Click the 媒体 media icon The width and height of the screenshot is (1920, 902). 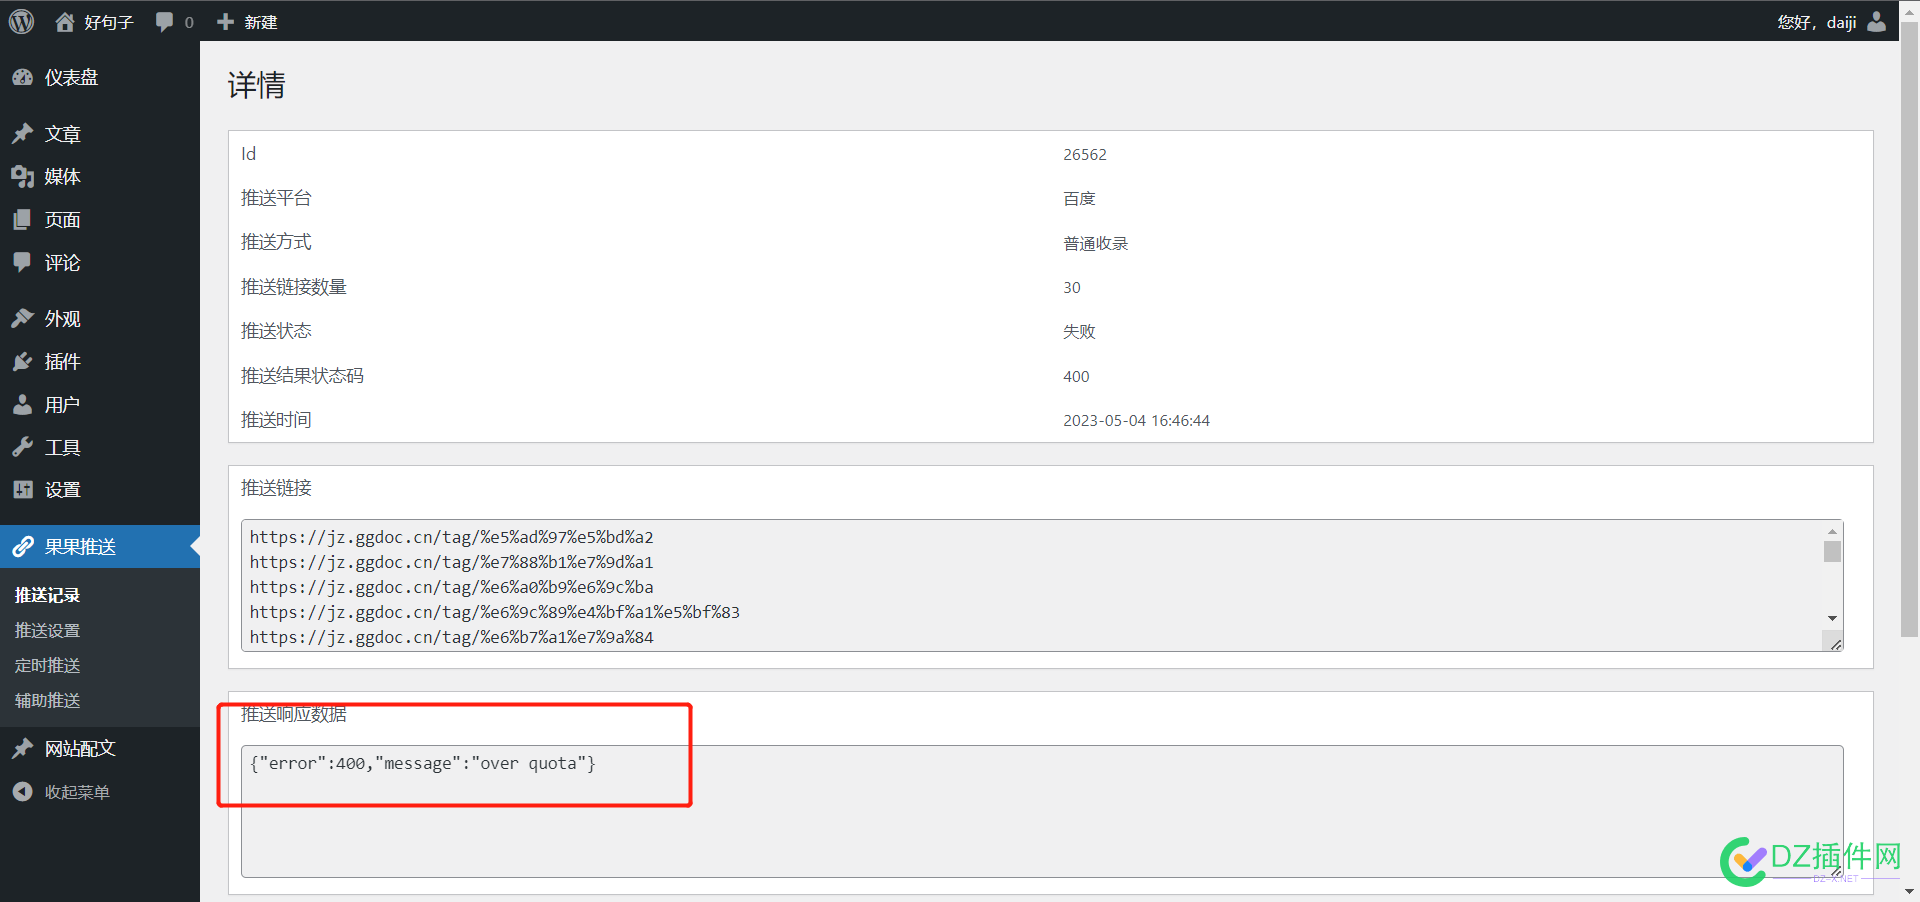22,177
